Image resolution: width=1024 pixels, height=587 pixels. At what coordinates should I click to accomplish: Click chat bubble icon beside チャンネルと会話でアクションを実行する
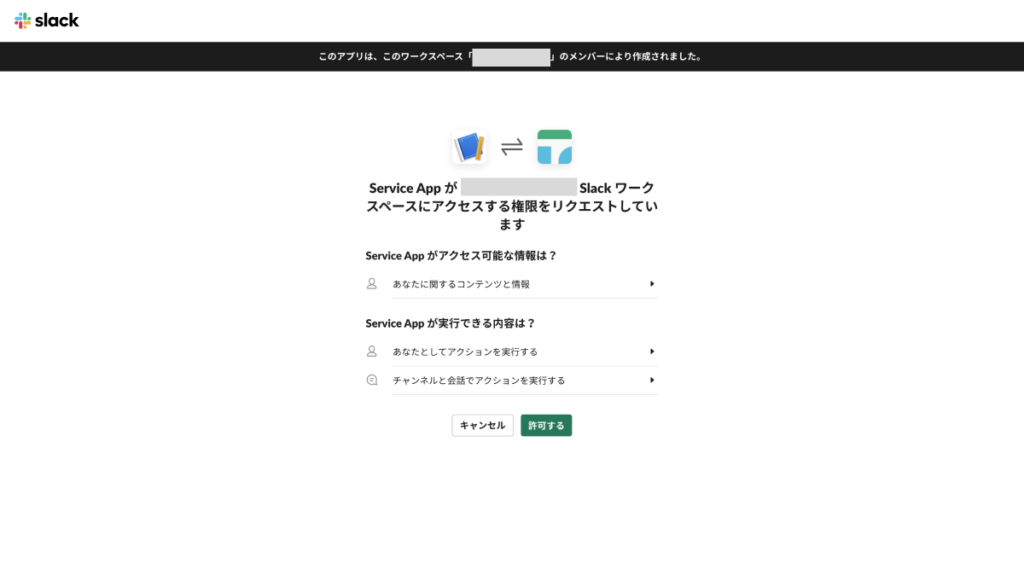pyautogui.click(x=372, y=380)
